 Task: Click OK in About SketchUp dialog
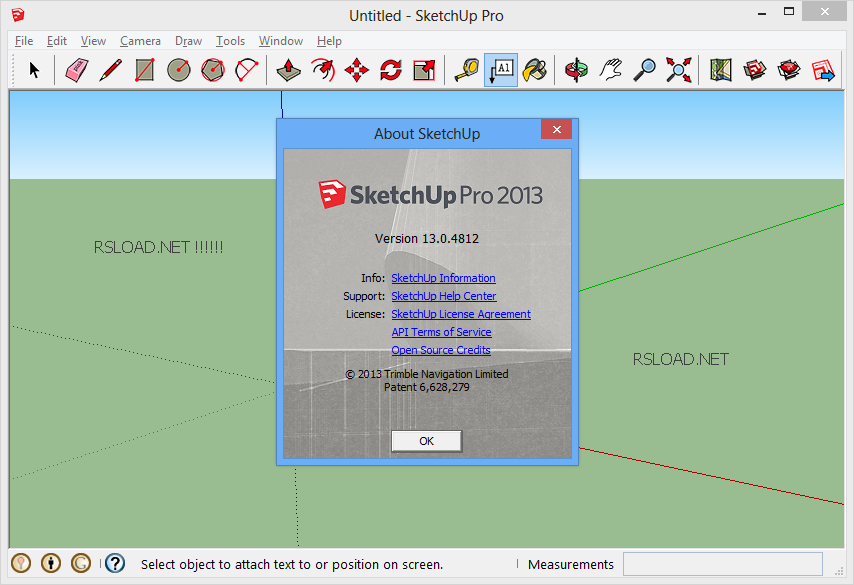click(x=426, y=441)
